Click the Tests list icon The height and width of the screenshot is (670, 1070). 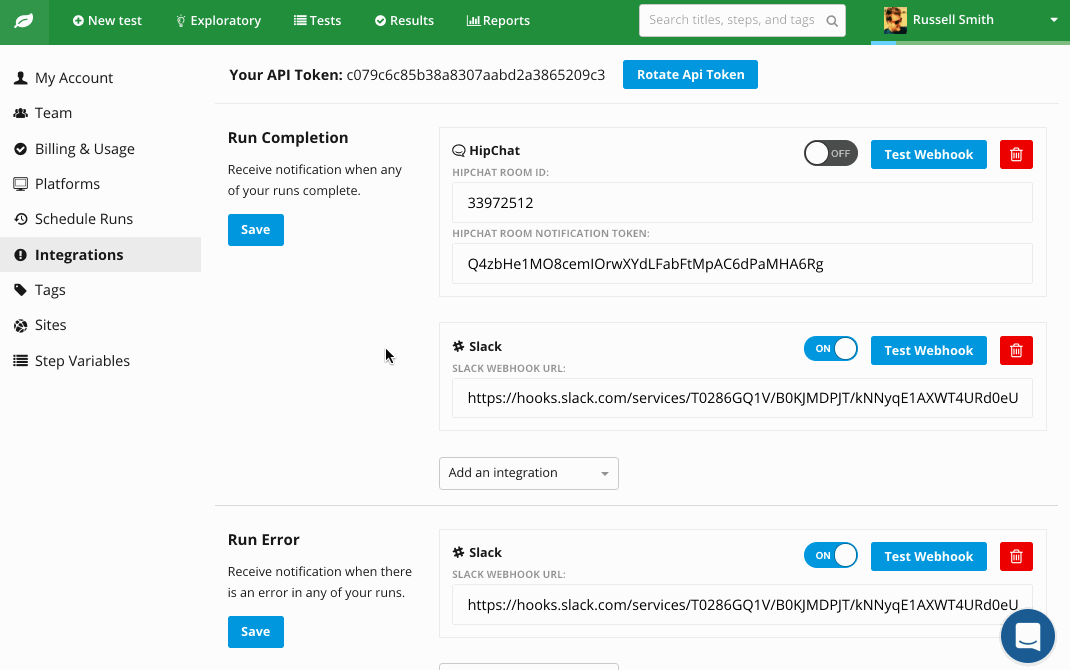click(300, 20)
